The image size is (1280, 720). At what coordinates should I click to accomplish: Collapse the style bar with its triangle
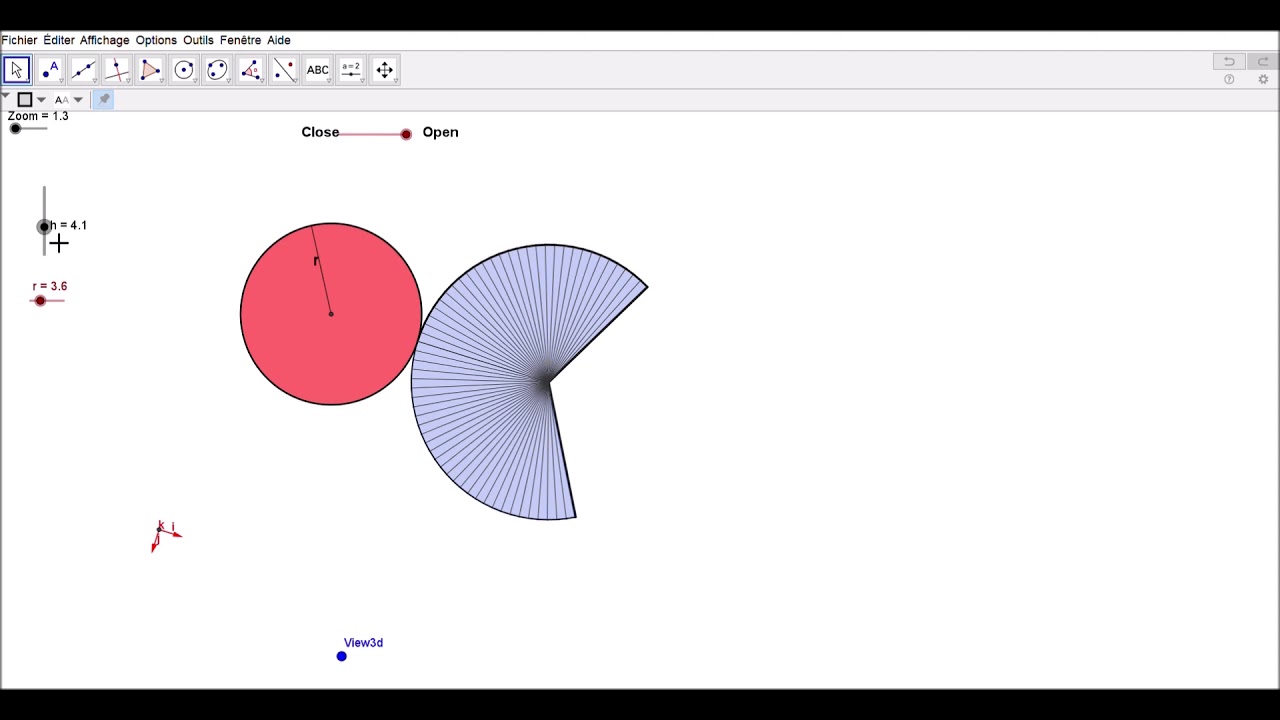6,97
